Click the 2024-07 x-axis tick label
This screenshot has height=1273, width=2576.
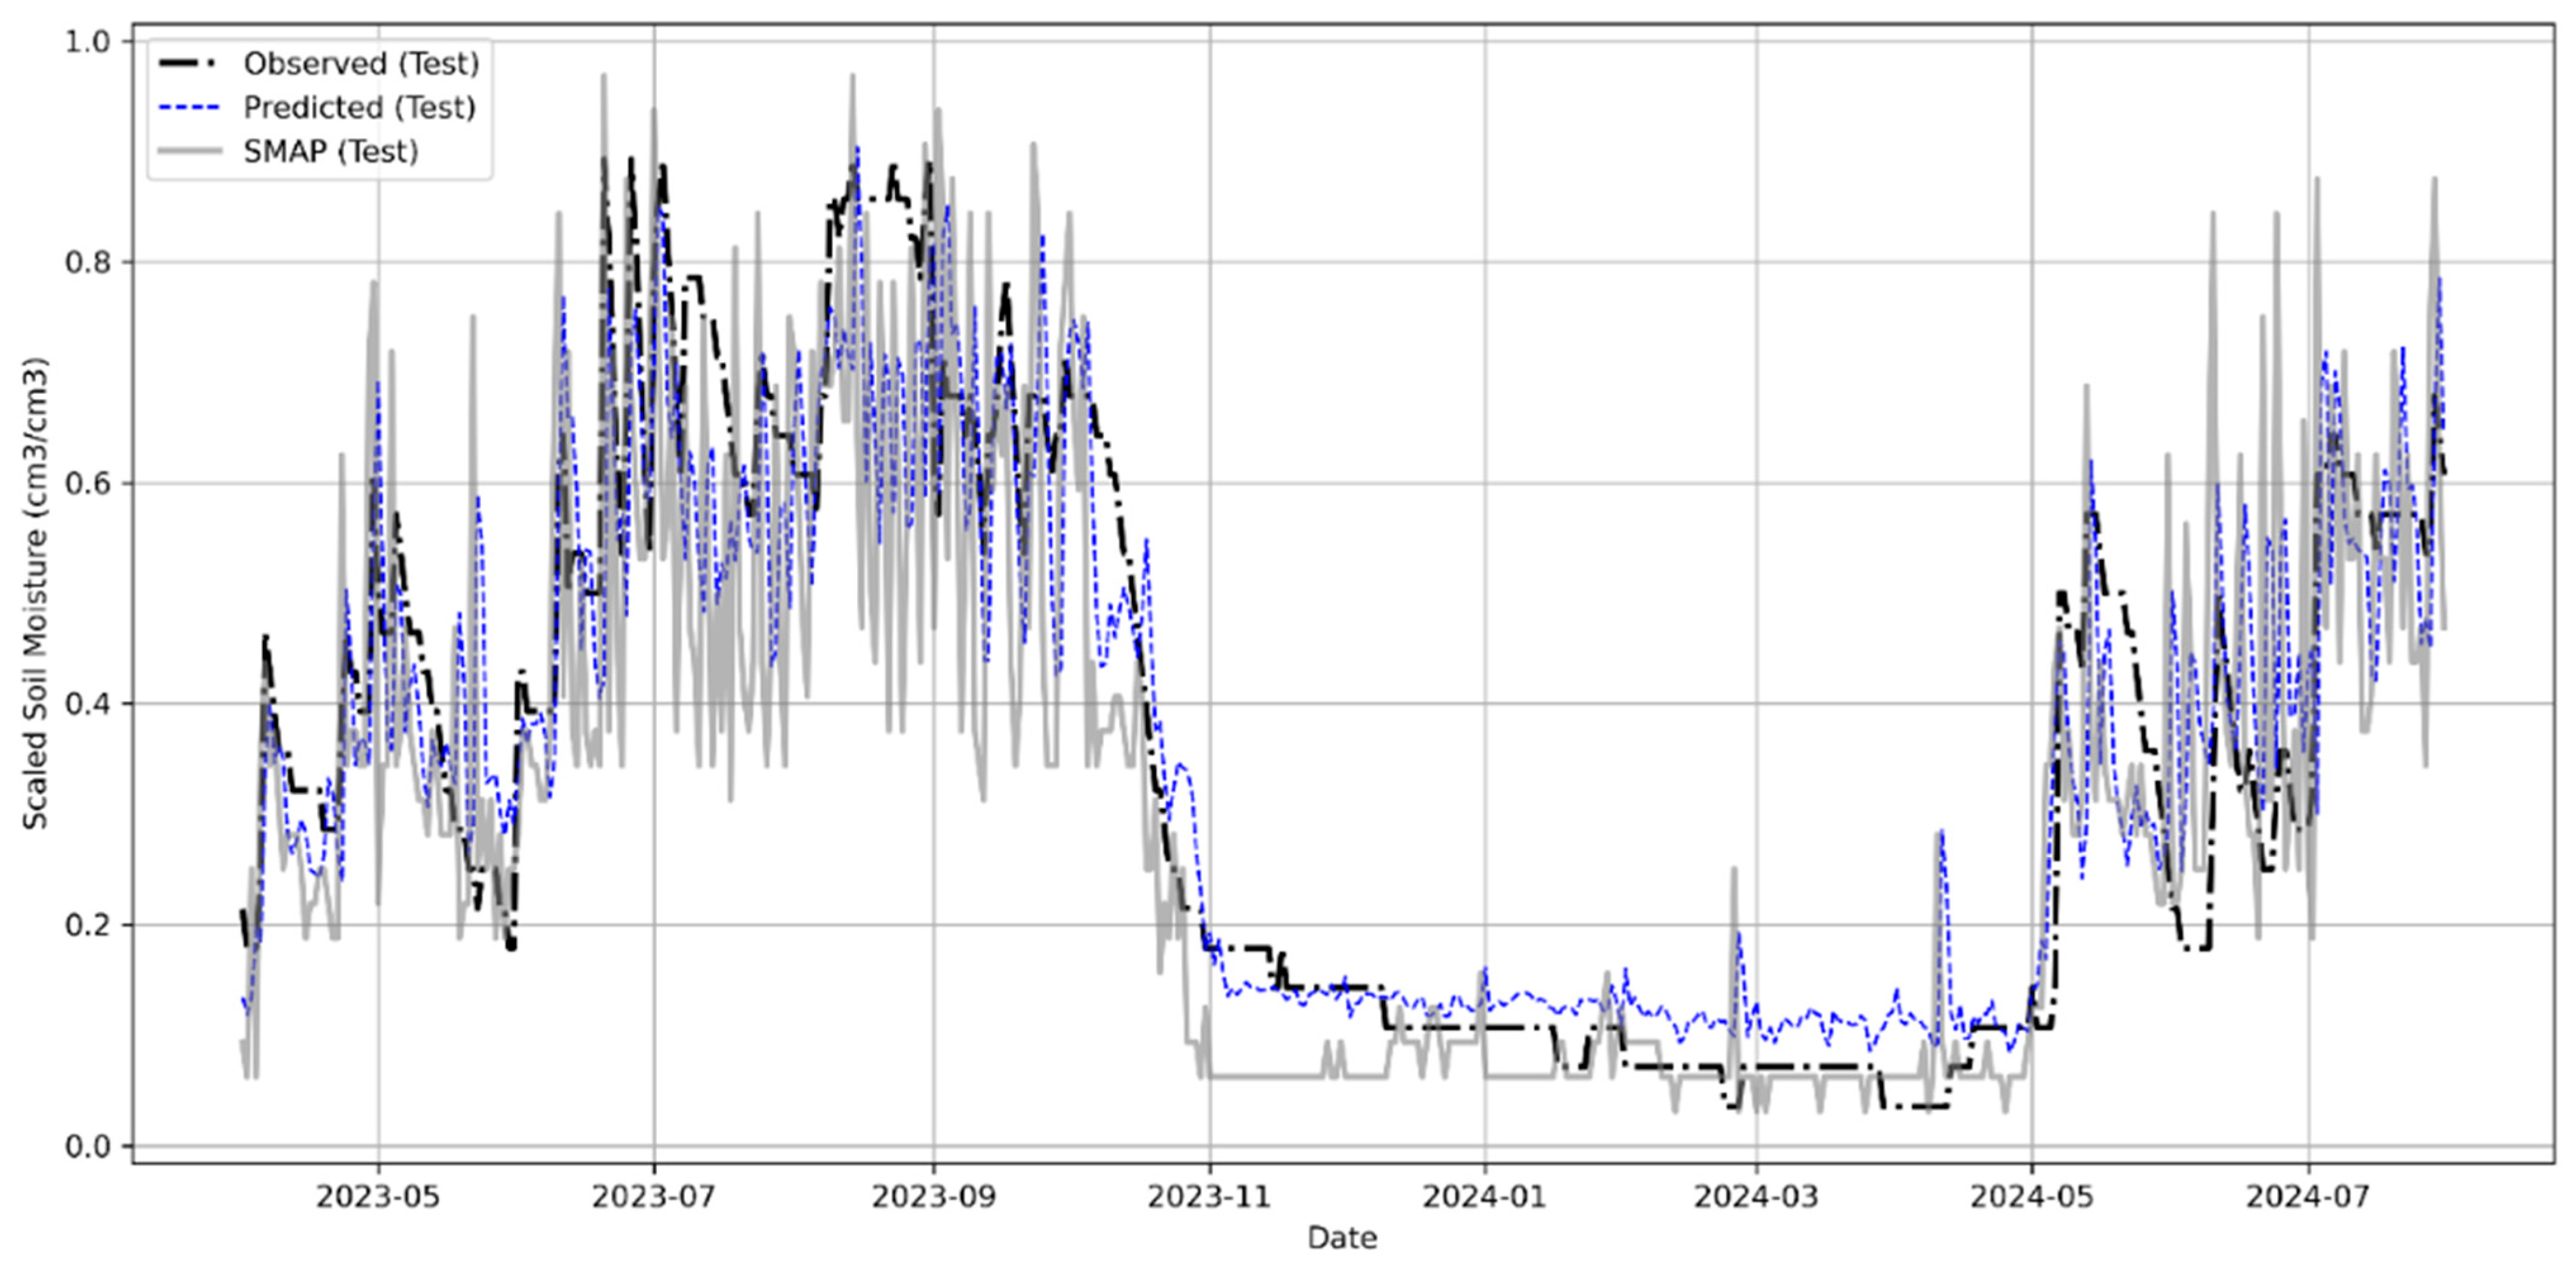point(2308,1197)
